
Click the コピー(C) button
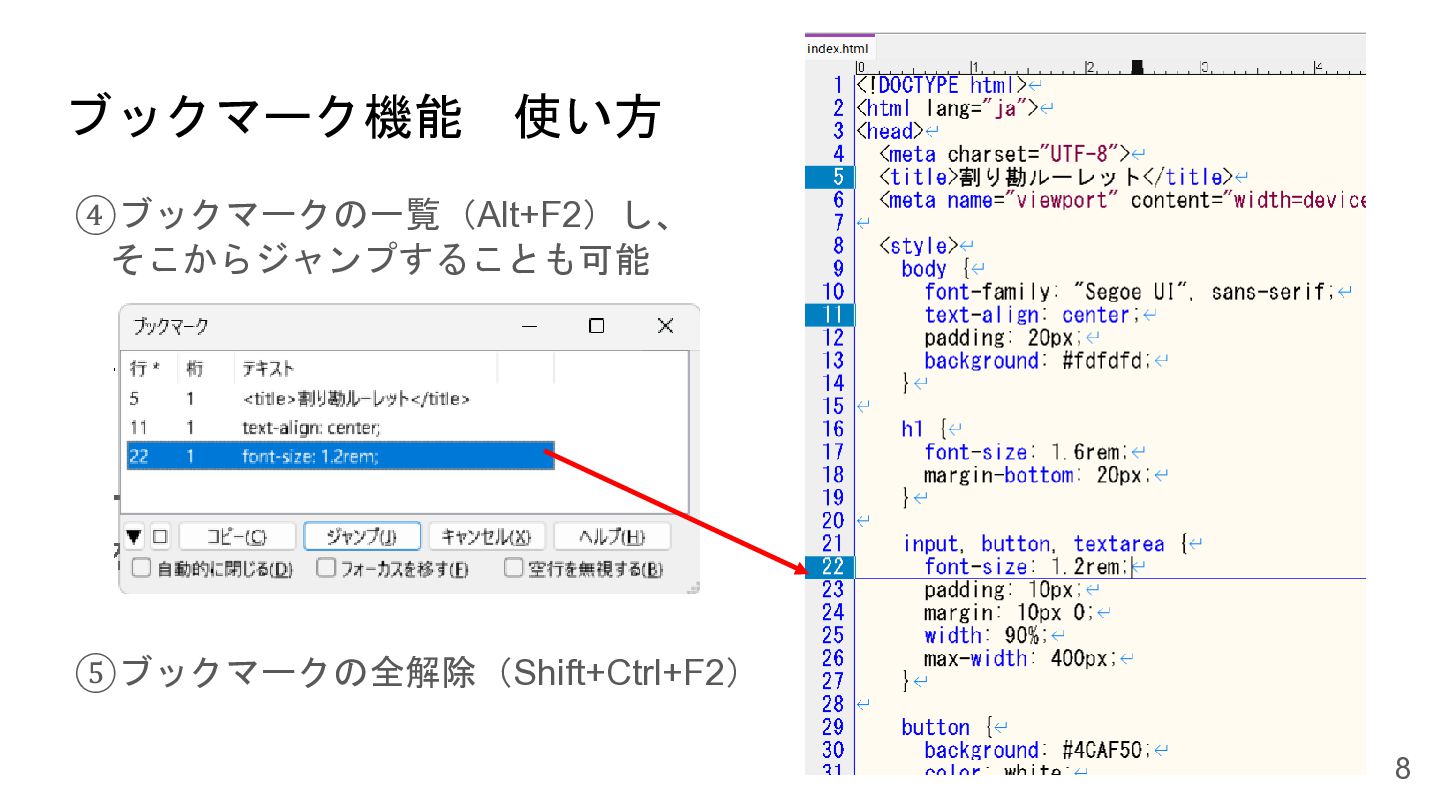coord(237,537)
